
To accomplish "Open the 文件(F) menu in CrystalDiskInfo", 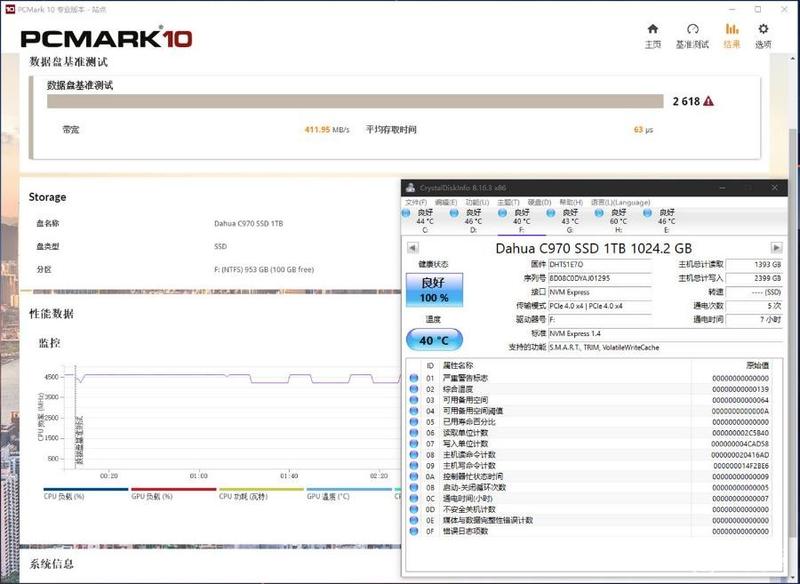I will pyautogui.click(x=416, y=202).
